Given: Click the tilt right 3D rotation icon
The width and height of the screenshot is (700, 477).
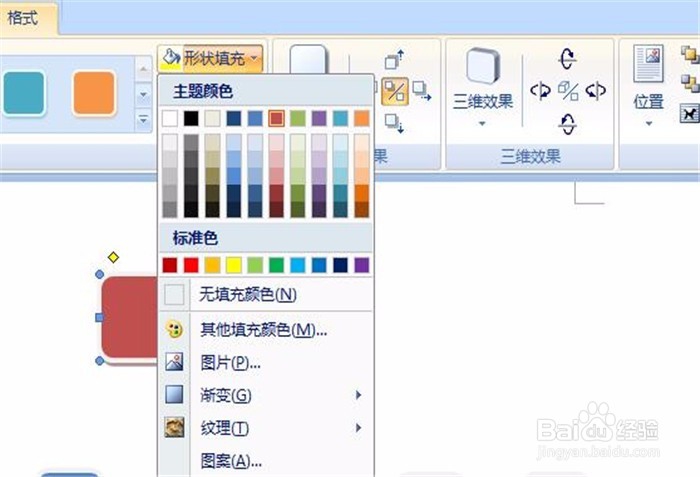Looking at the screenshot, I should [x=596, y=91].
